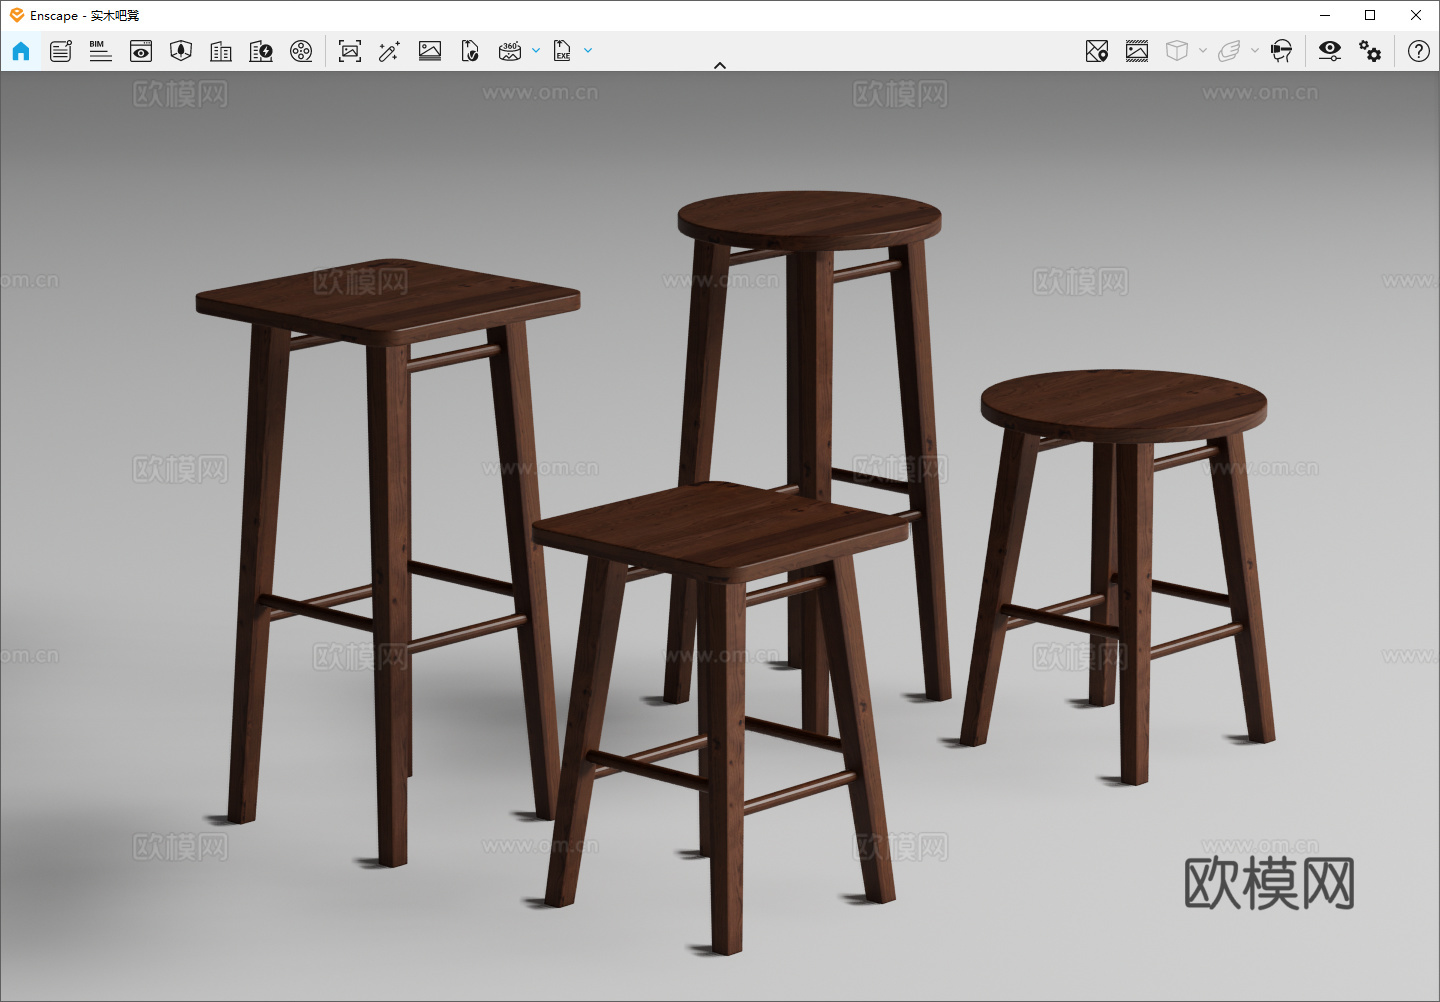
Task: Click the Upload Management file icon
Action: (x=470, y=51)
